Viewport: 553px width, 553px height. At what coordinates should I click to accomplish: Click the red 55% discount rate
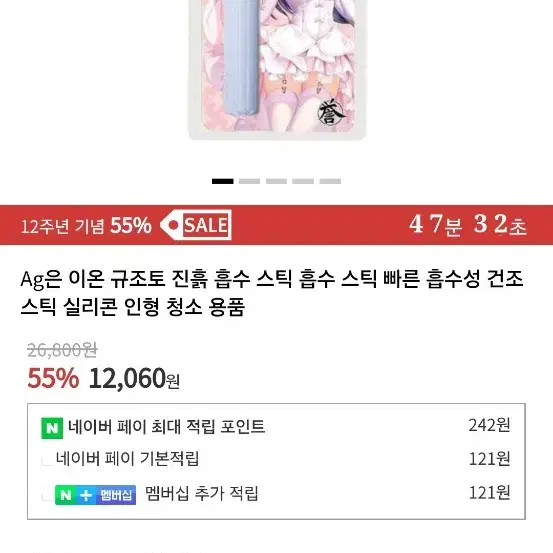[x=53, y=378]
